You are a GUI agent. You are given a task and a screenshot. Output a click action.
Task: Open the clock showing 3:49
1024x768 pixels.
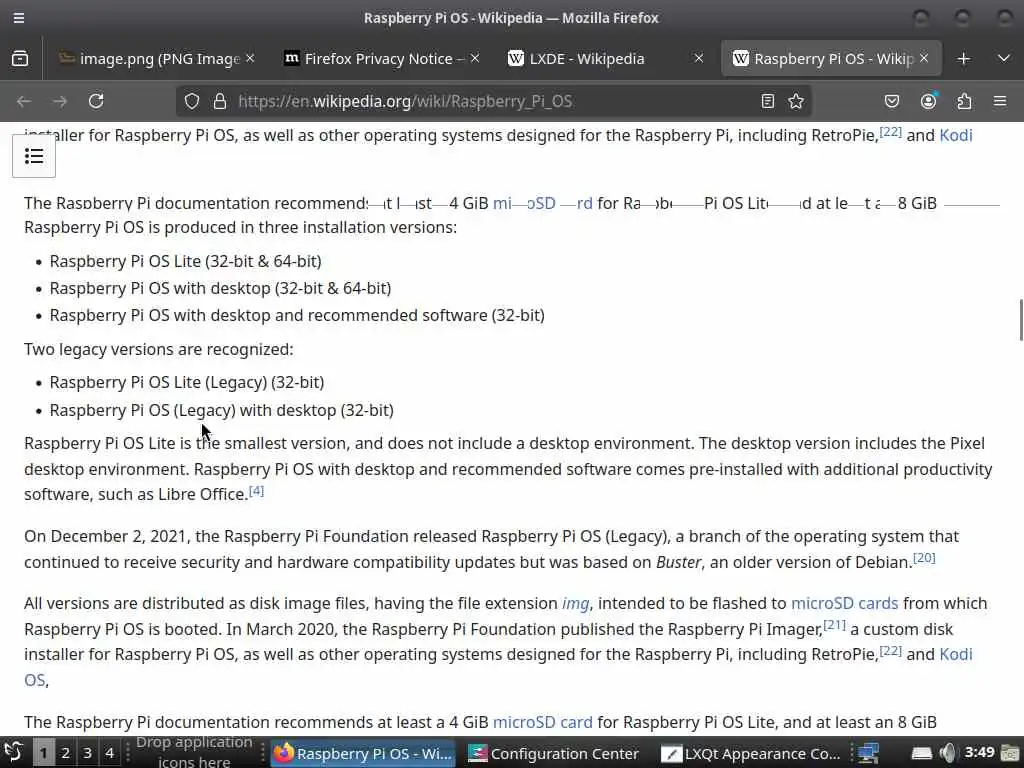(979, 752)
